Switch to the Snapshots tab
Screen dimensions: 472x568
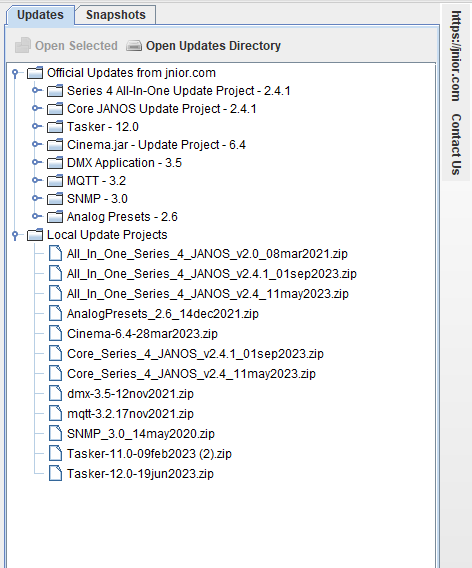point(116,15)
